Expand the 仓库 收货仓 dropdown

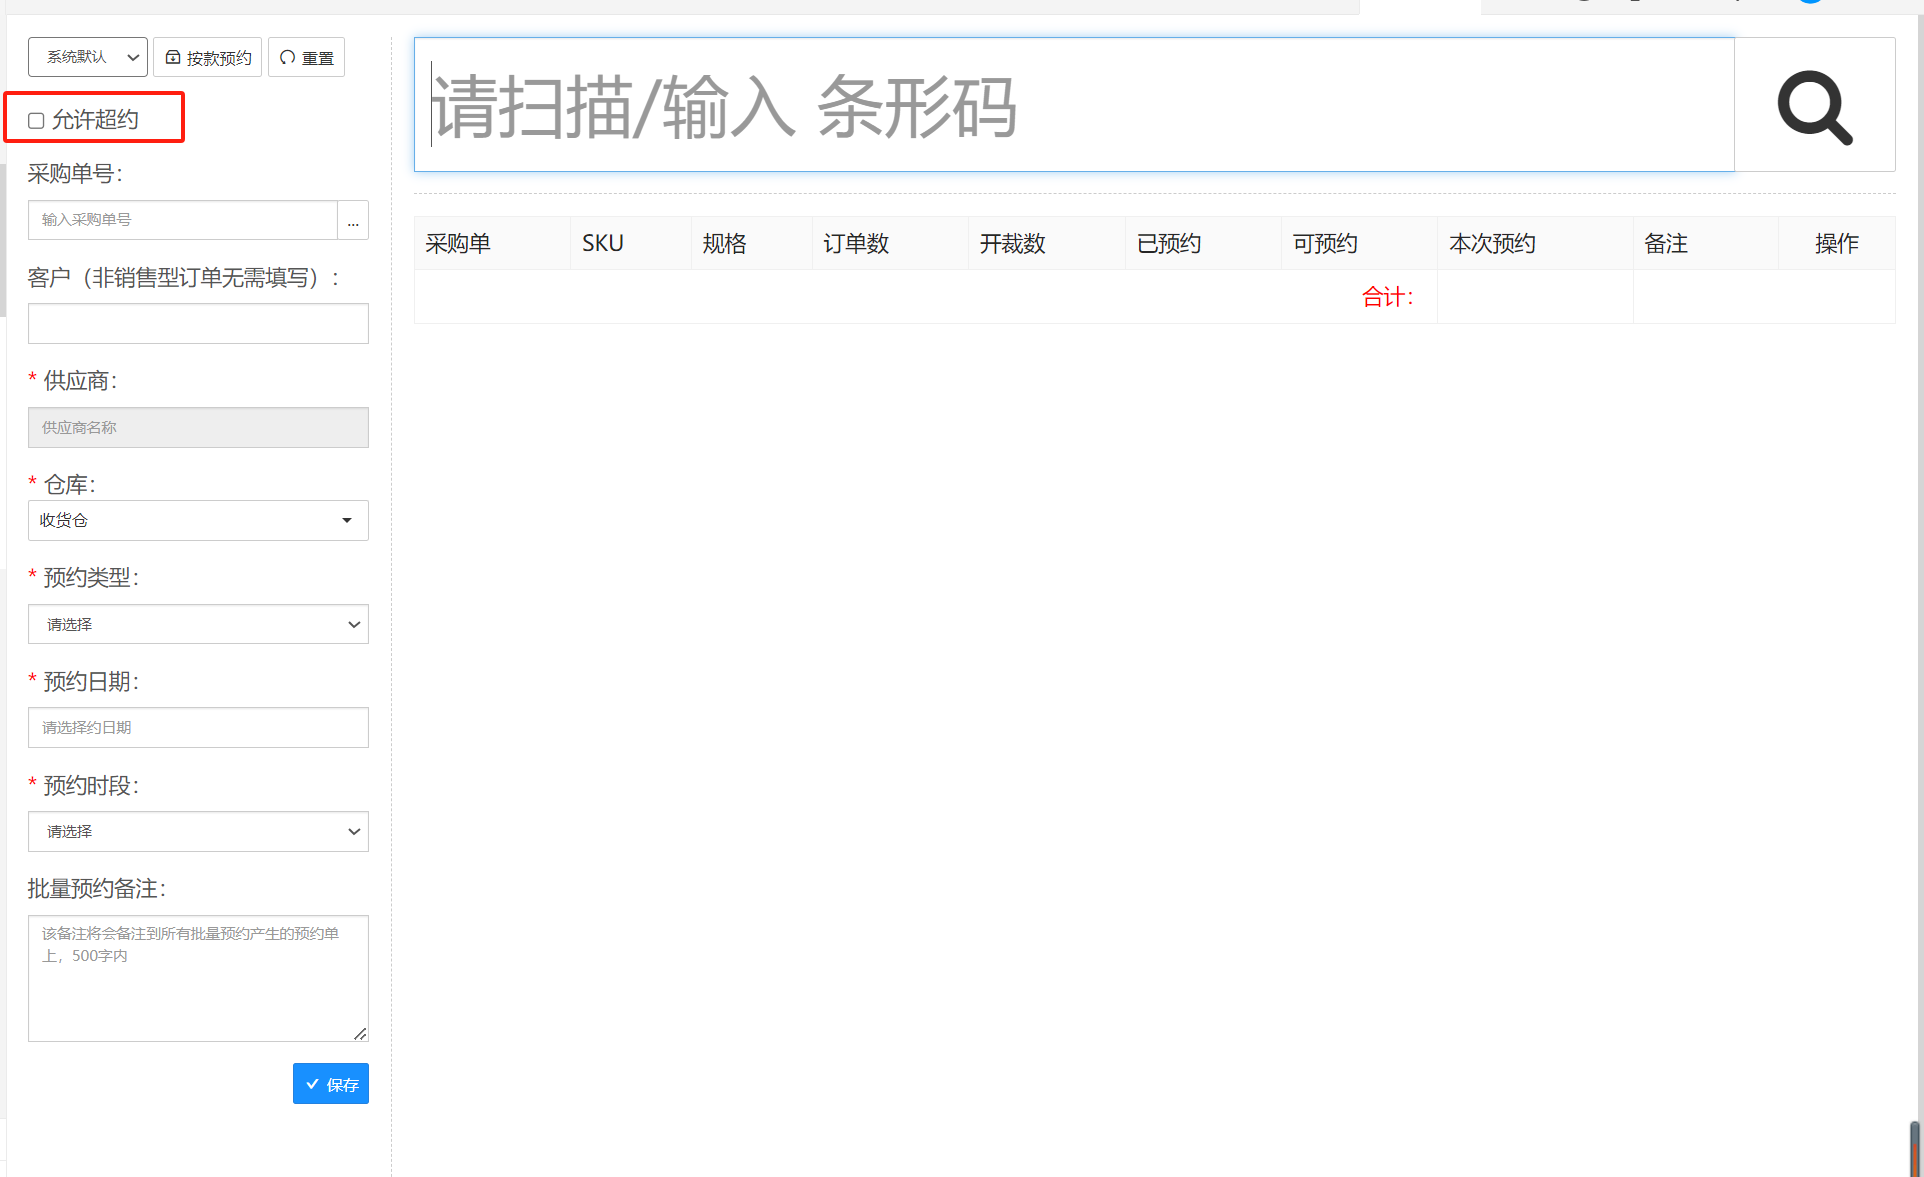[x=198, y=520]
